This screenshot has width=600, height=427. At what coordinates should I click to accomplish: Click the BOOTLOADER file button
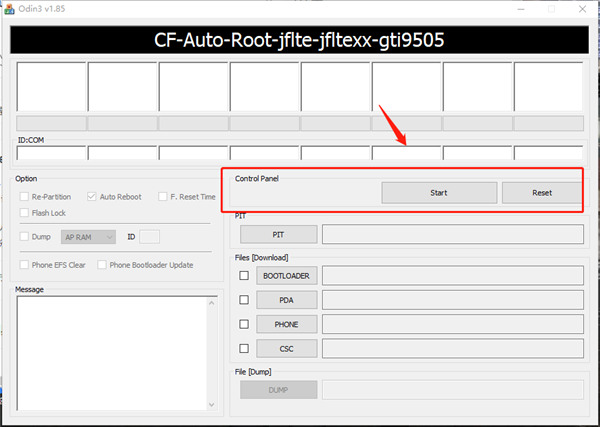tap(287, 275)
